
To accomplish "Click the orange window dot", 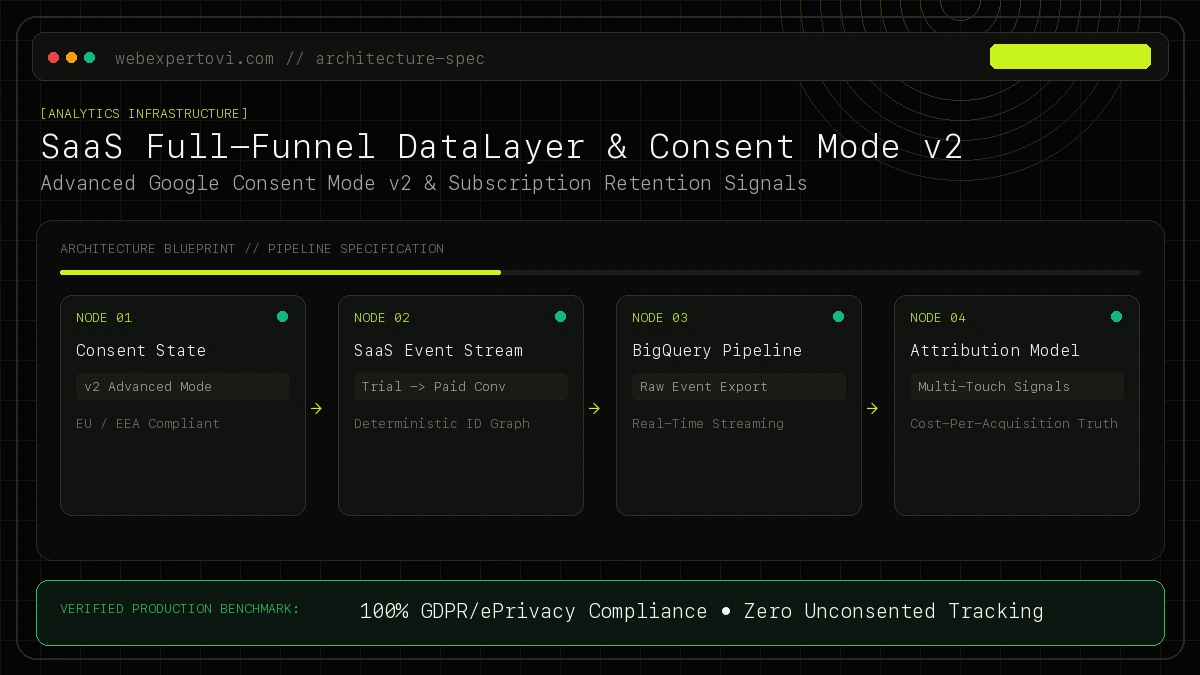I will [72, 58].
